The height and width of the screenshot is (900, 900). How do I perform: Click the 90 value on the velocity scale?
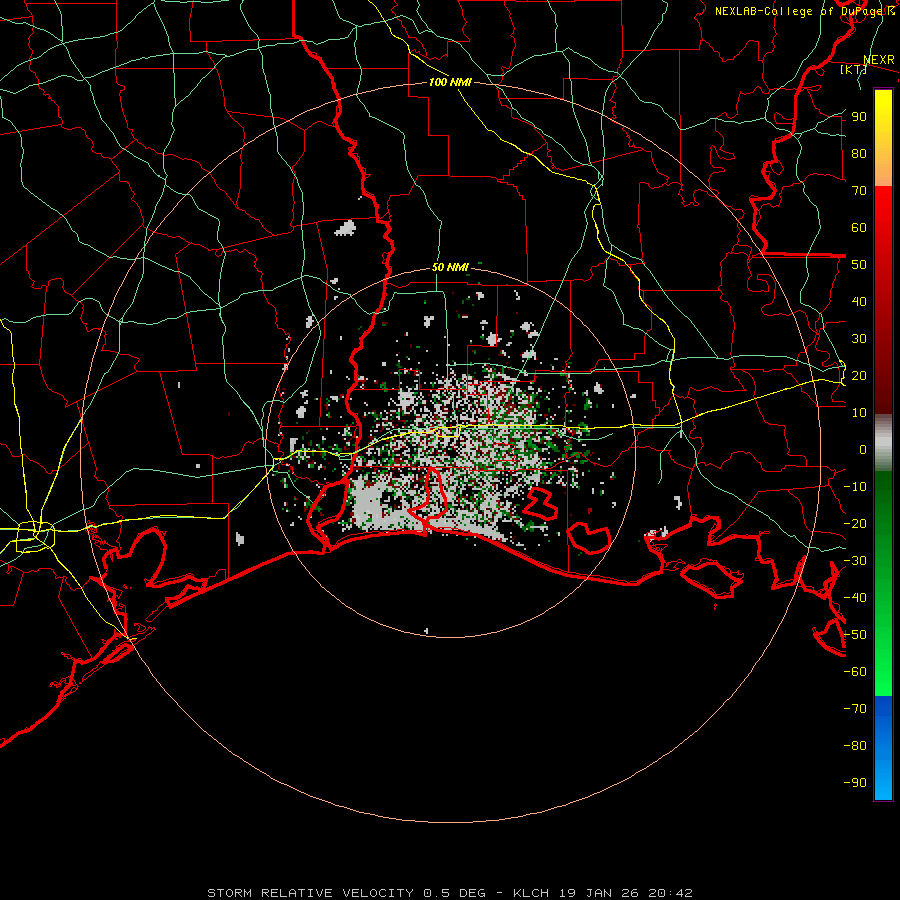(x=859, y=117)
